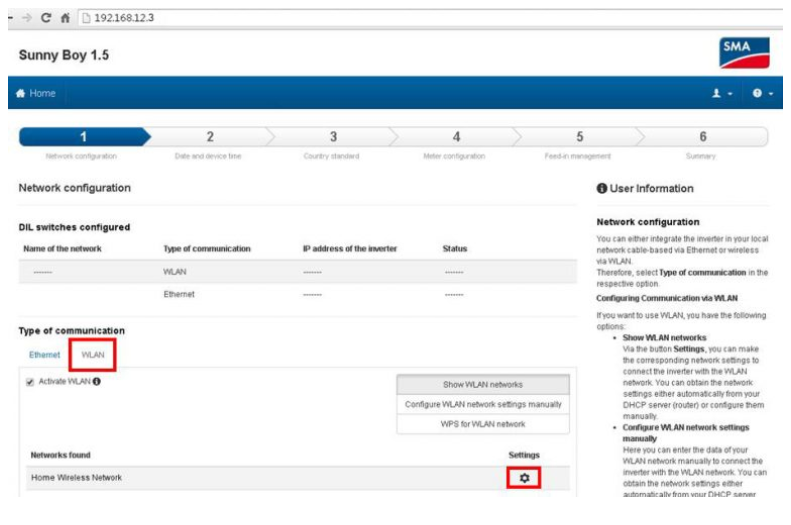Go forward with browser arrow
This screenshot has height=525, width=791.
point(27,18)
